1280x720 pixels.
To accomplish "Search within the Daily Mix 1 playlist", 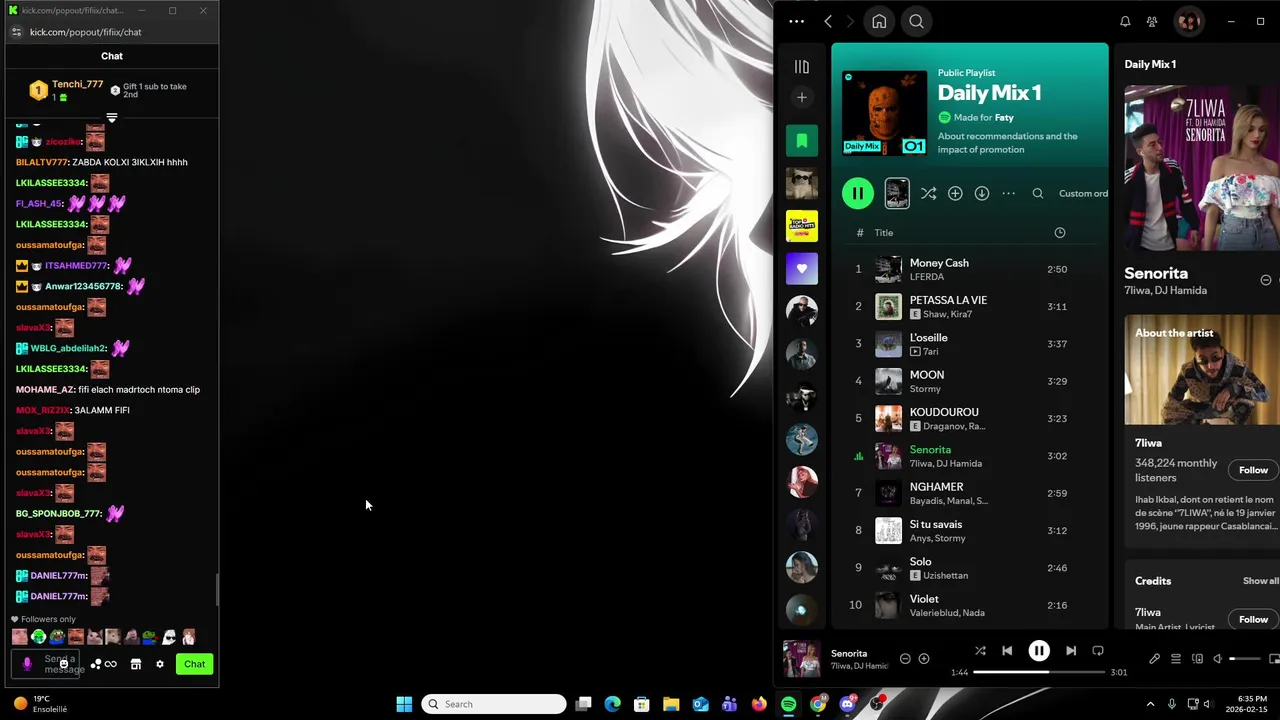I will point(1038,193).
